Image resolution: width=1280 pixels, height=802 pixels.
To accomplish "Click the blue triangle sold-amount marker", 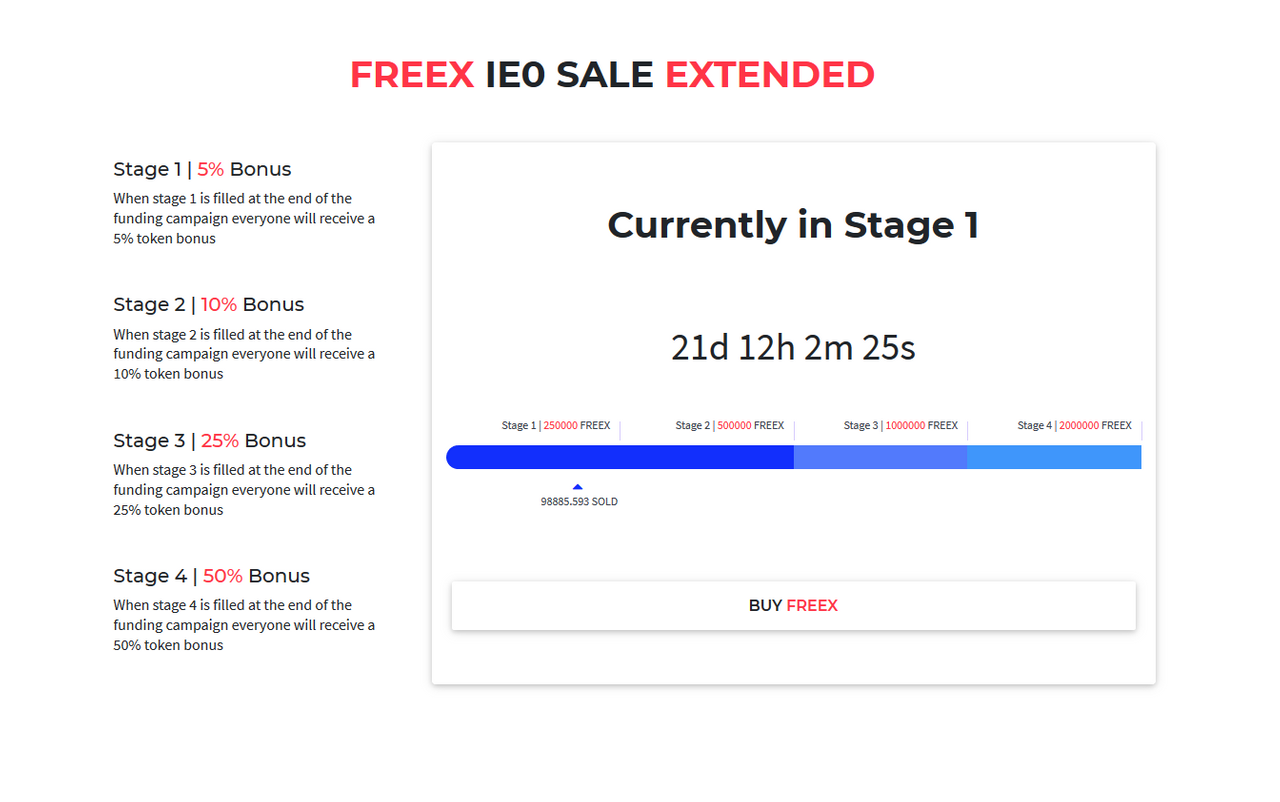I will (578, 487).
